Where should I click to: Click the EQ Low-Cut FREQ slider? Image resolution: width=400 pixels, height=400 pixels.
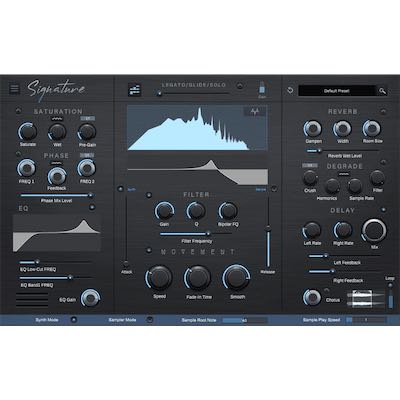[55, 262]
